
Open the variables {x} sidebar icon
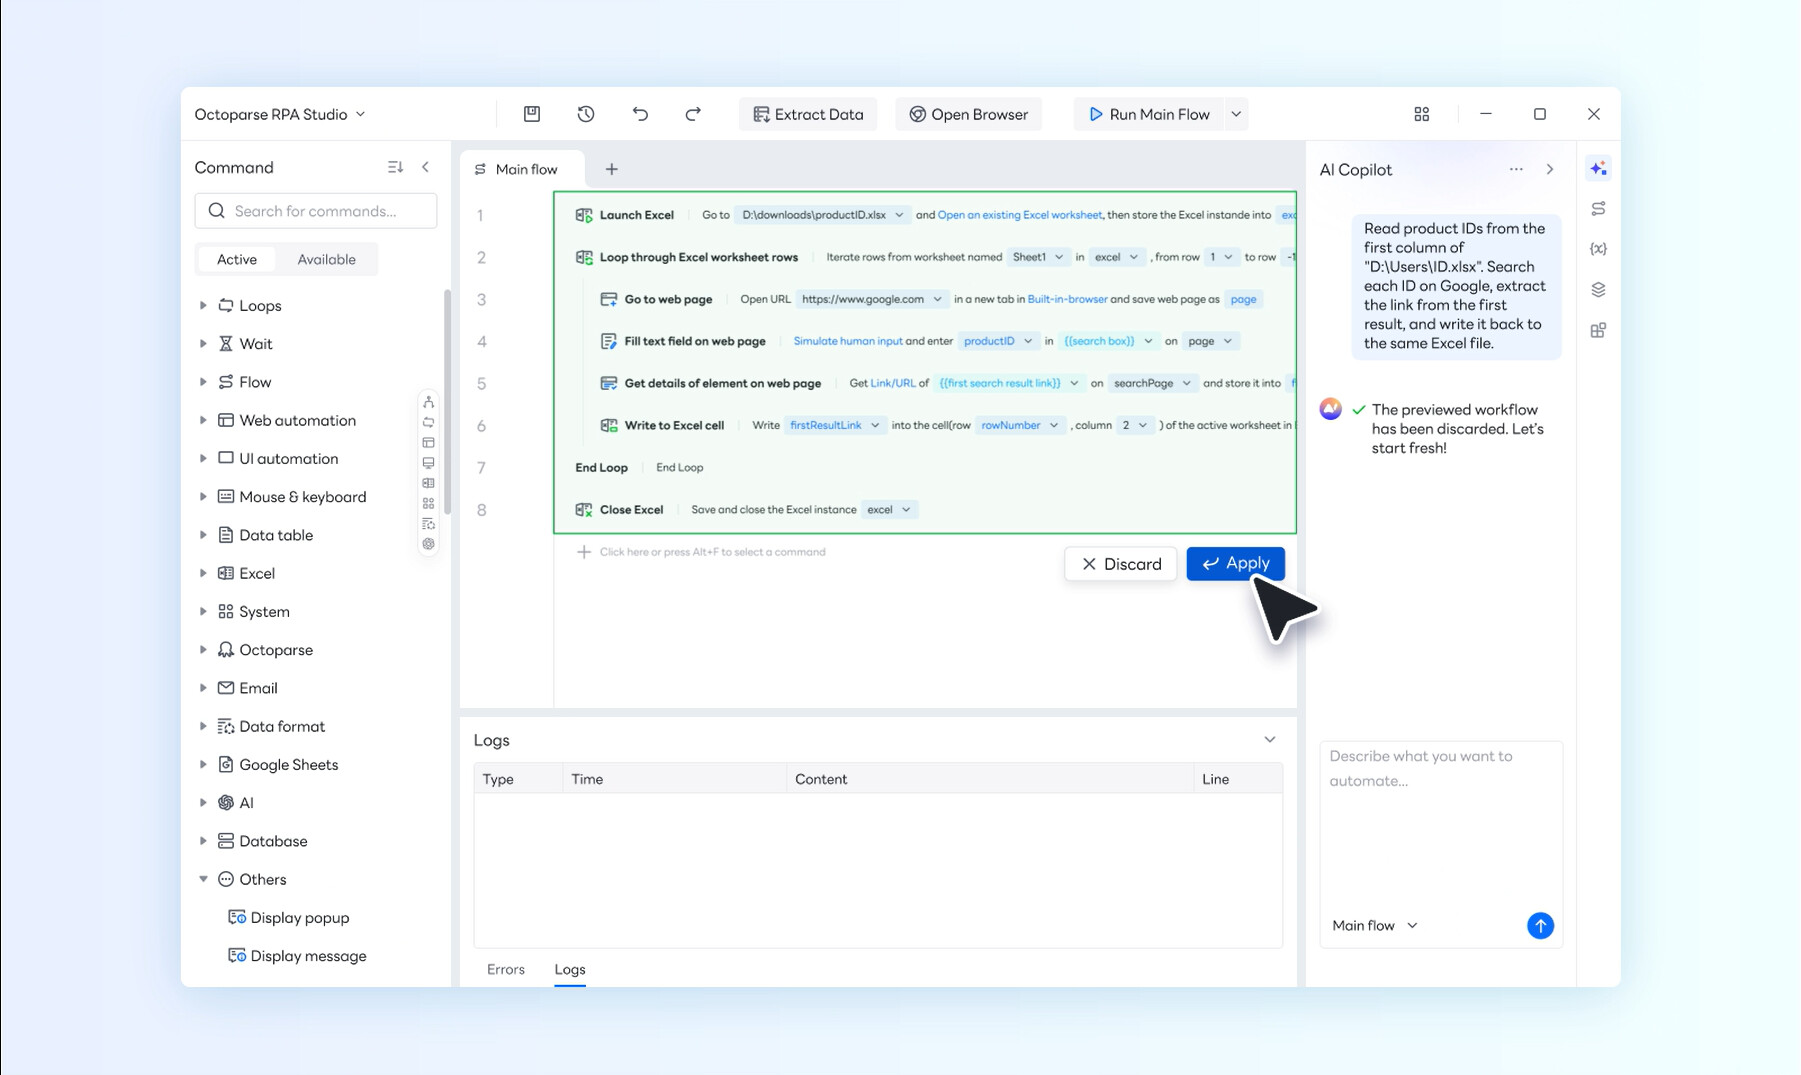click(1598, 249)
